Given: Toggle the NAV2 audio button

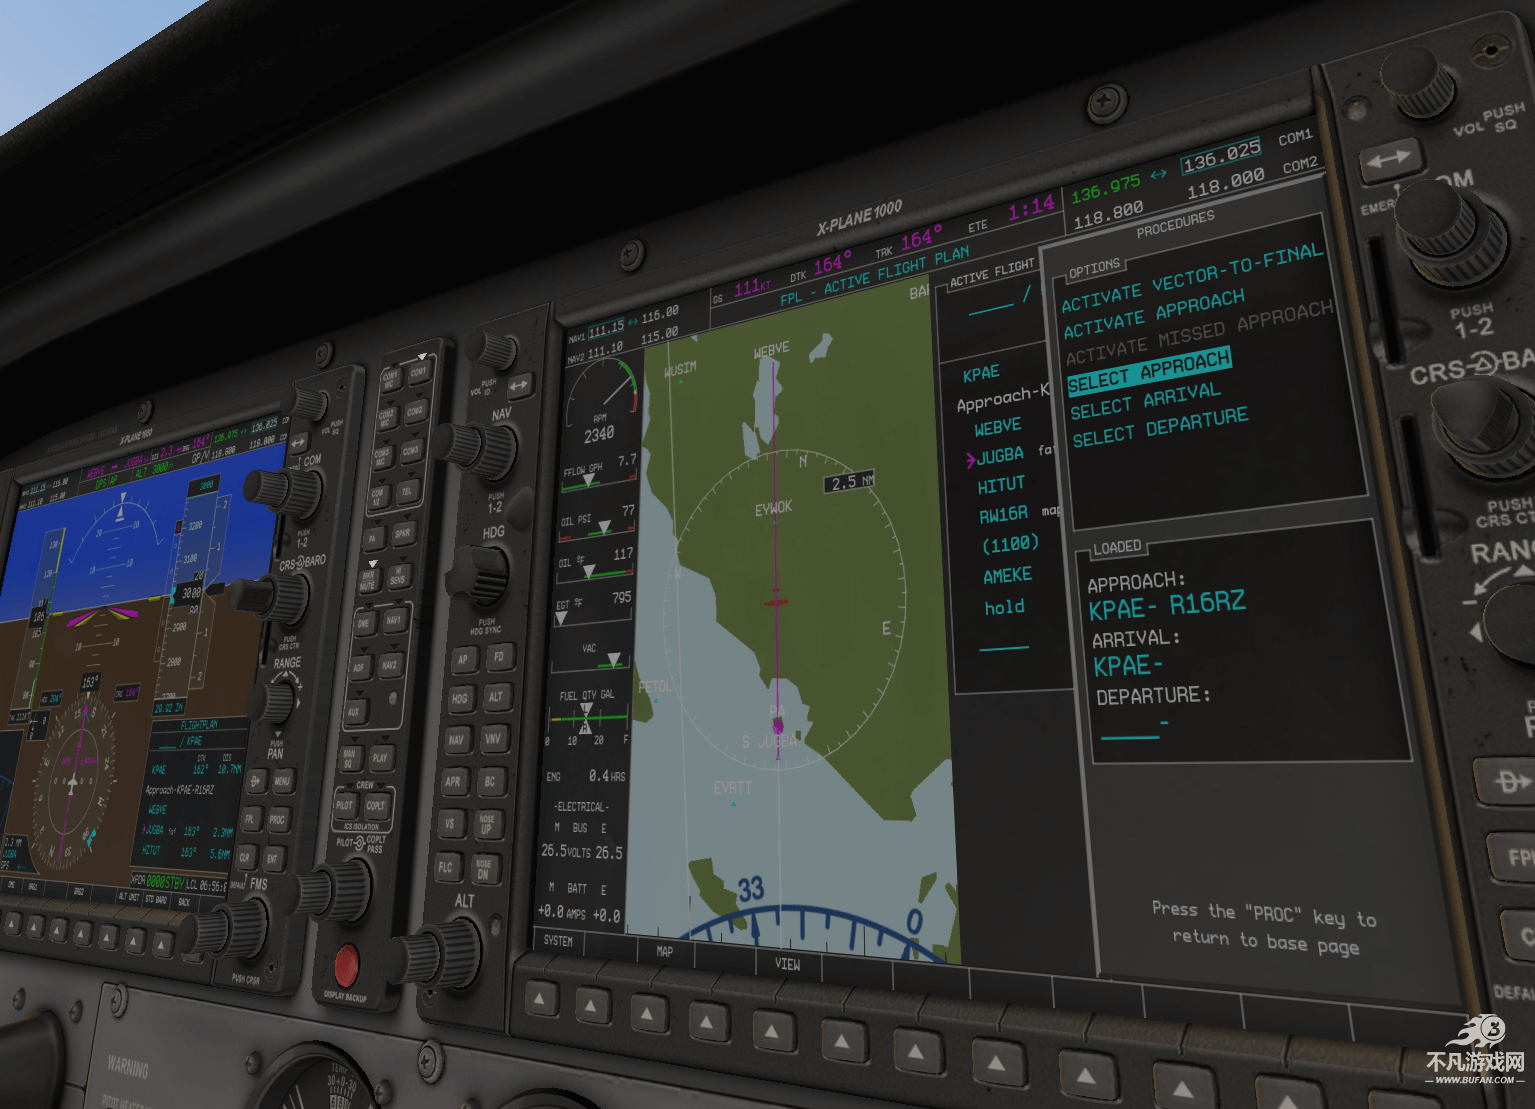Looking at the screenshot, I should point(391,664).
